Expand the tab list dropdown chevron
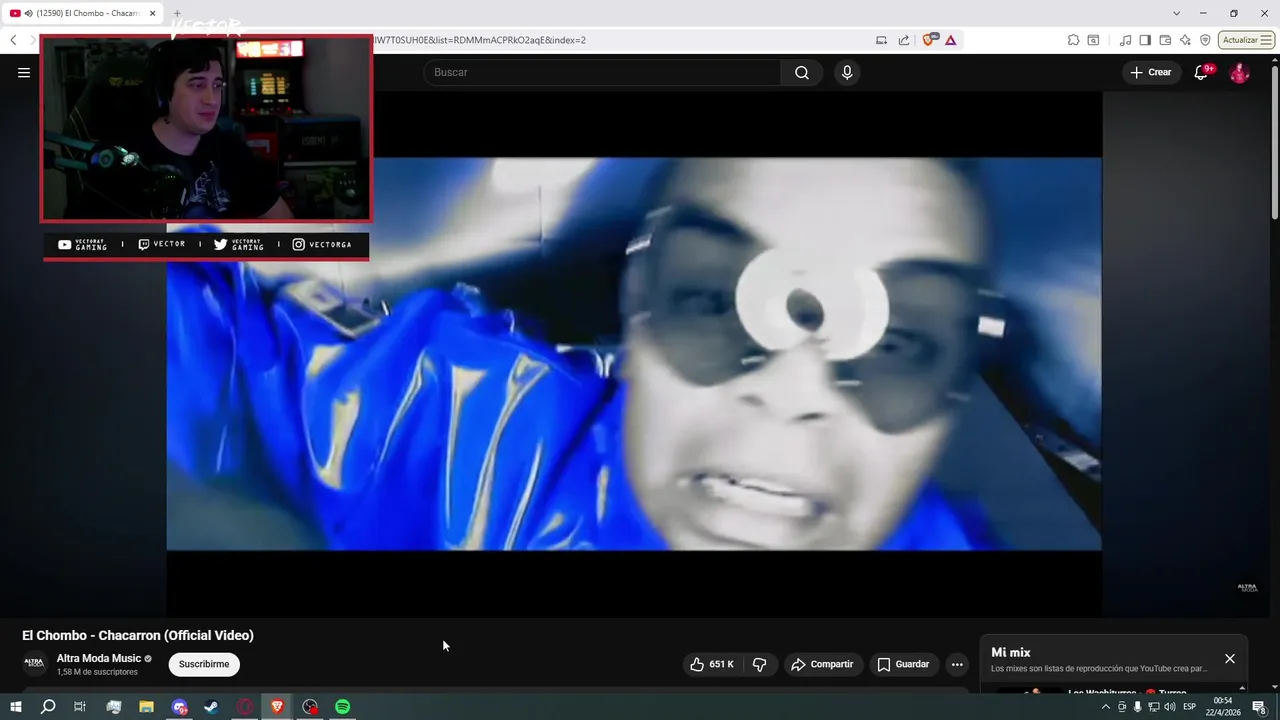The height and width of the screenshot is (720, 1280). tap(1176, 14)
